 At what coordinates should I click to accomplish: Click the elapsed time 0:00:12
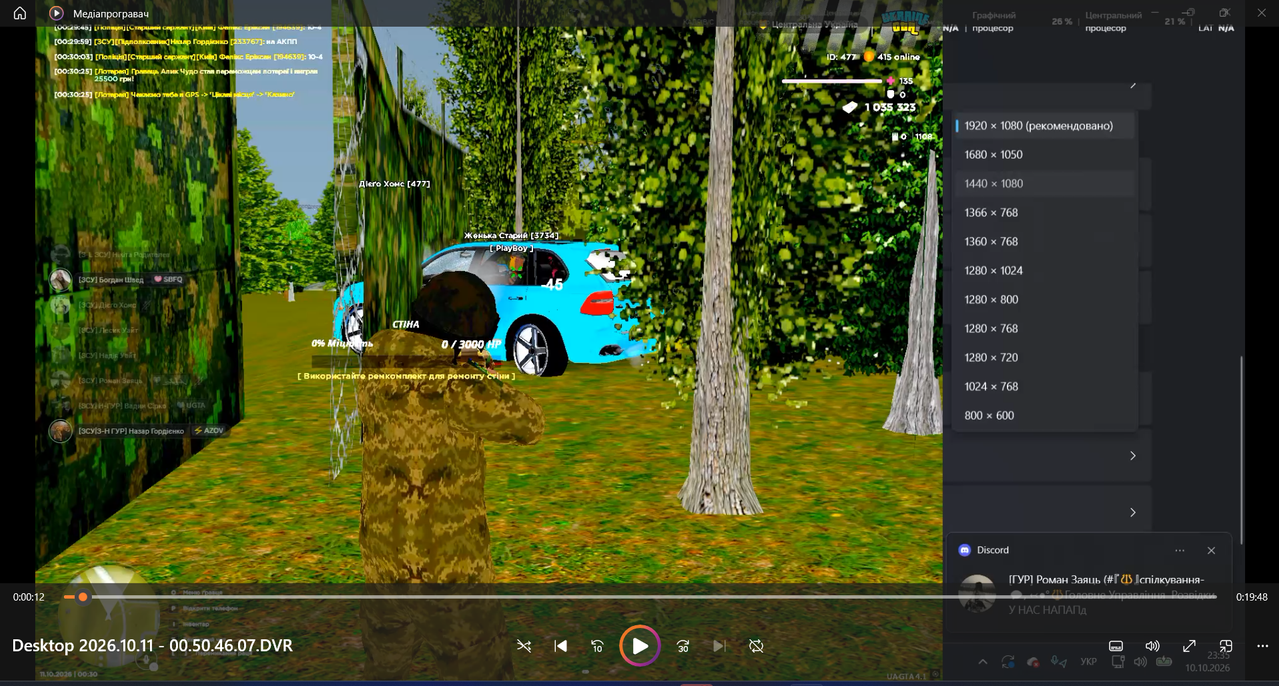click(x=29, y=597)
